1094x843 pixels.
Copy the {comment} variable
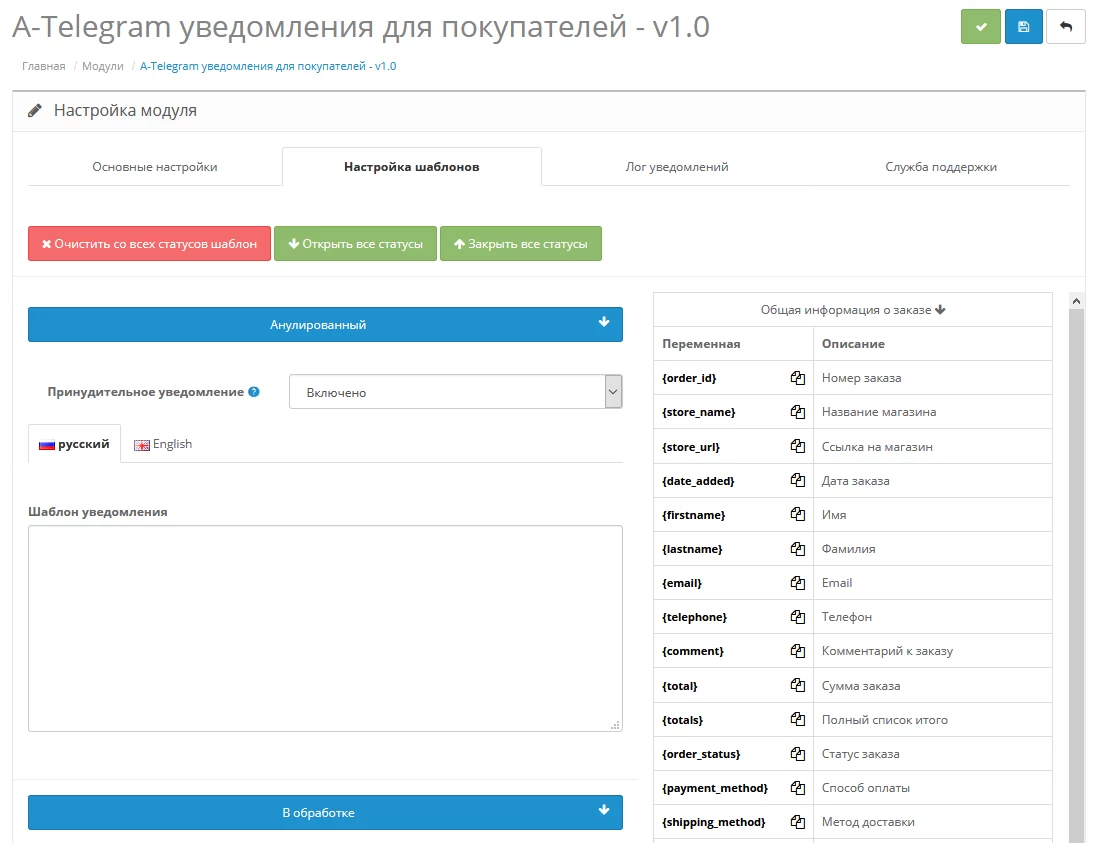click(x=797, y=651)
